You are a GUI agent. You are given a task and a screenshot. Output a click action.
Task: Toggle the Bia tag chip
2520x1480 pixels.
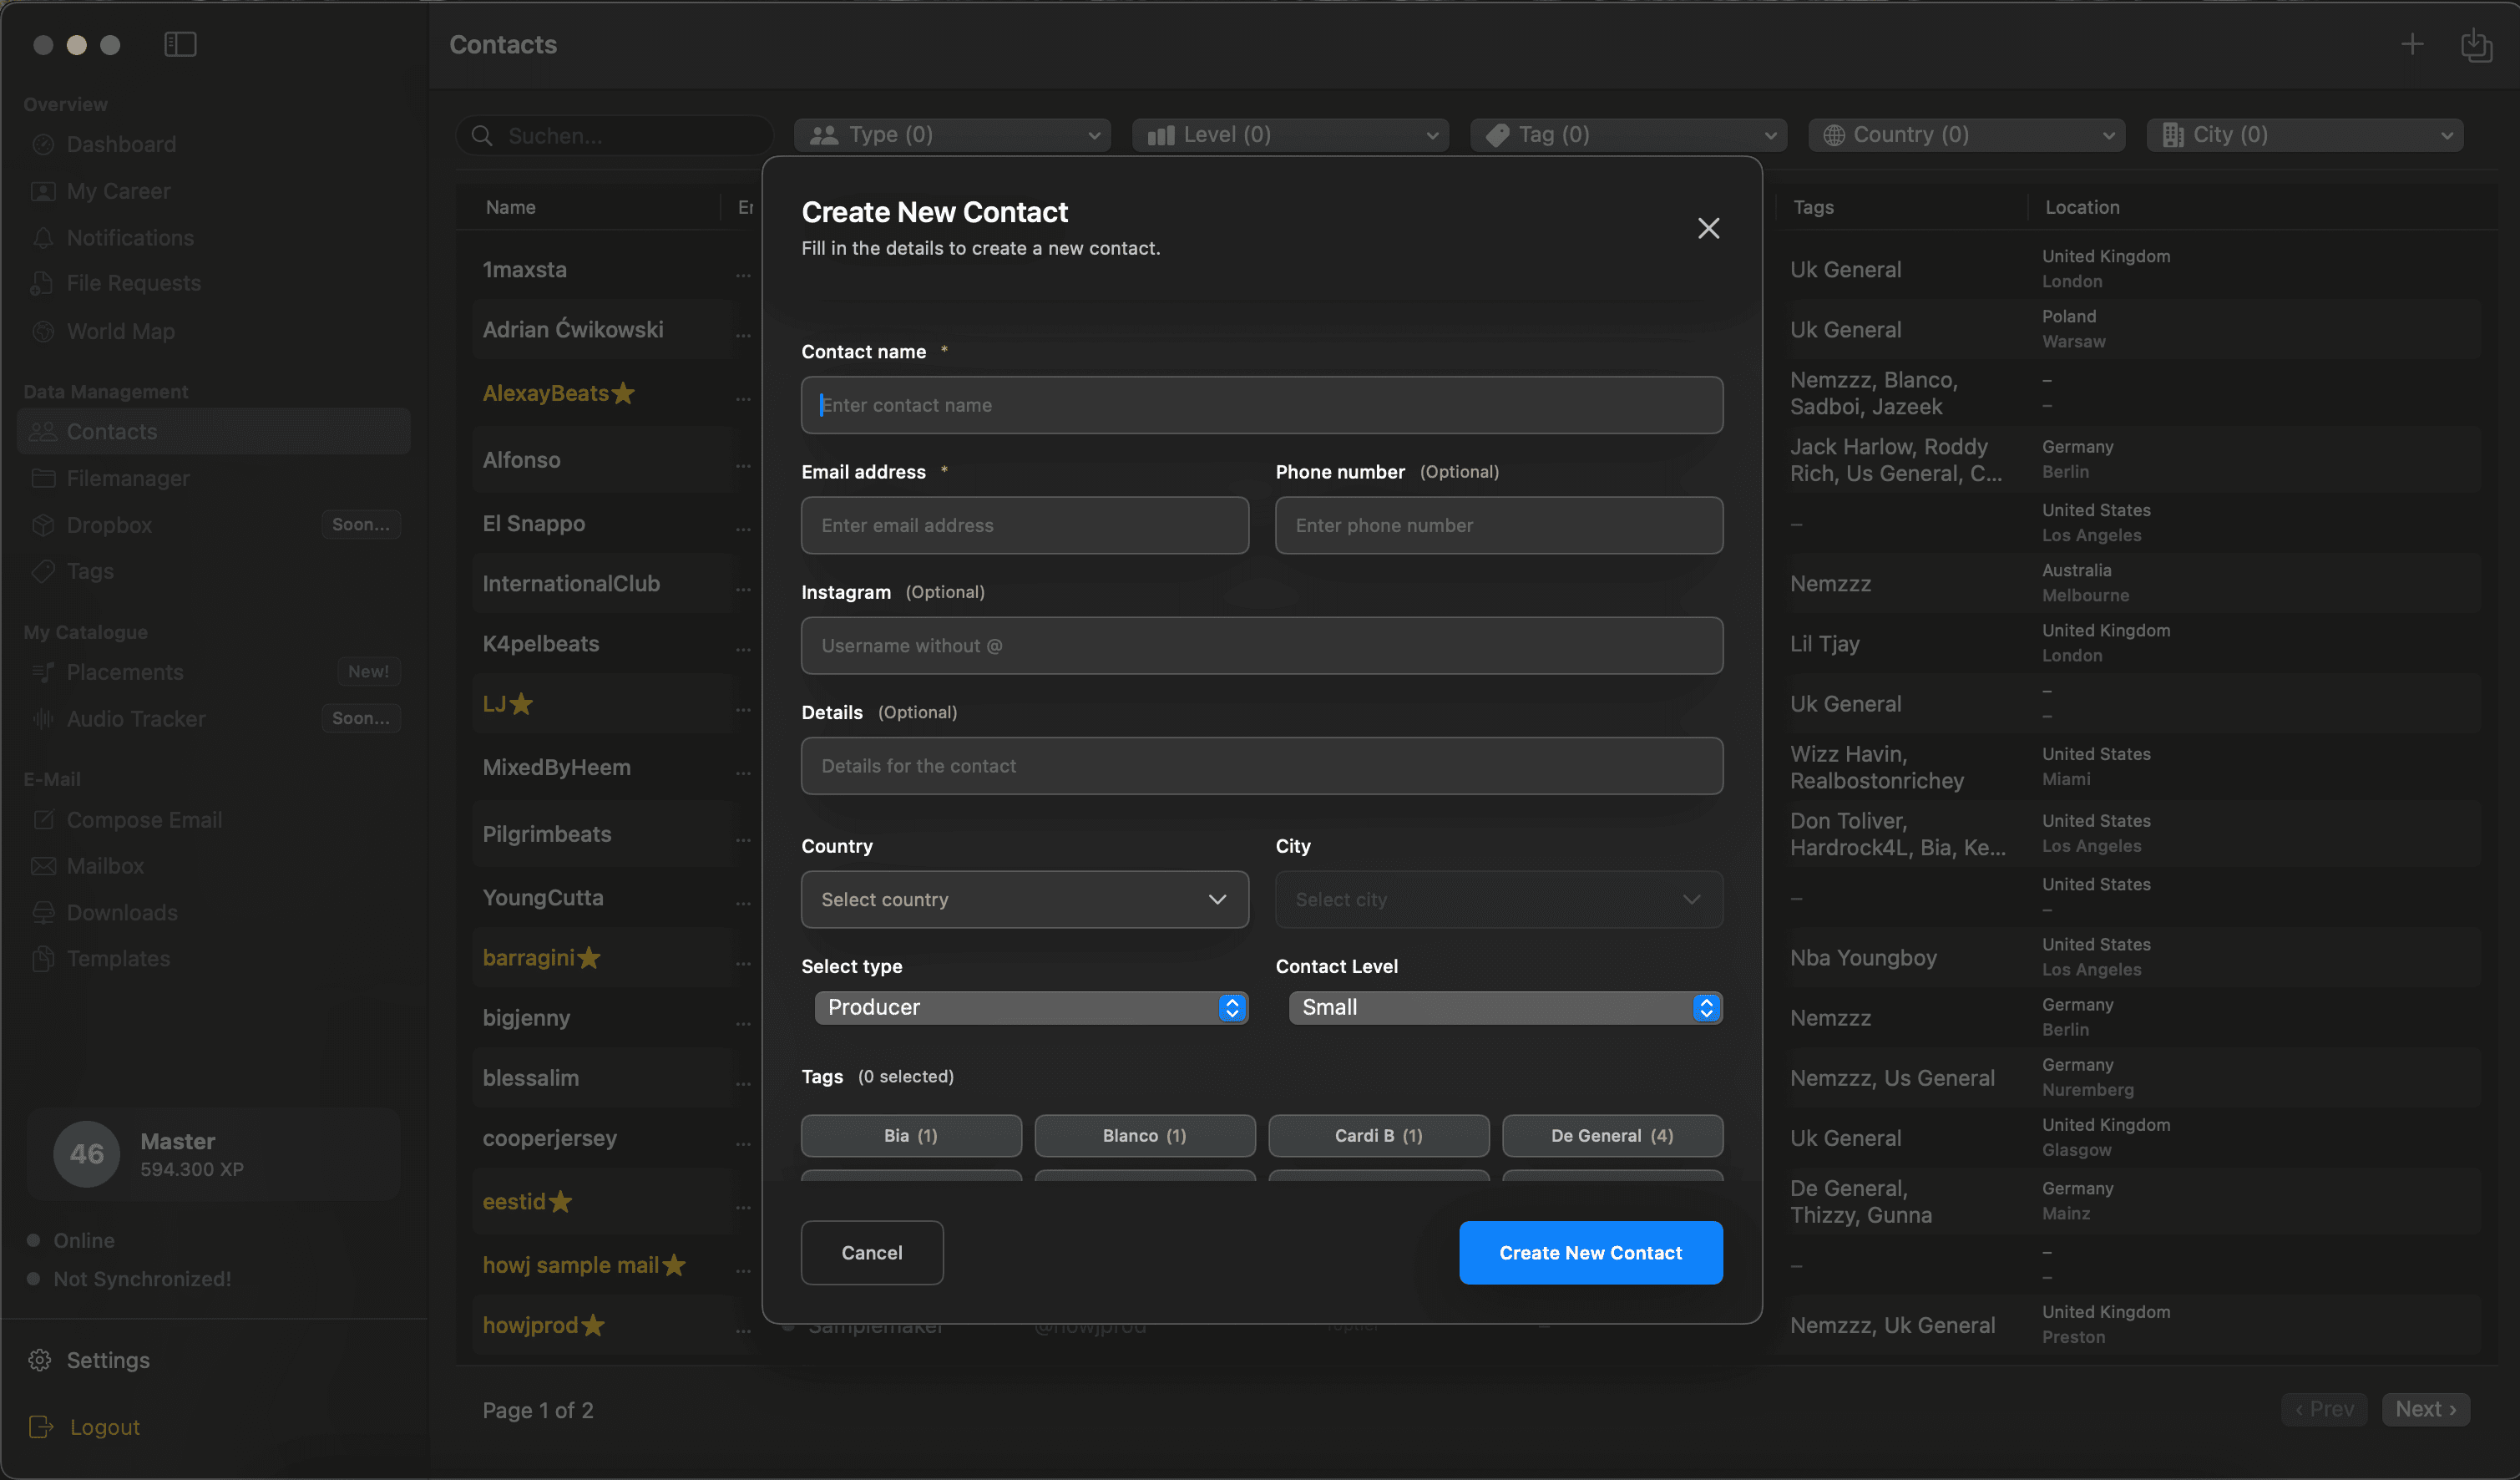(910, 1135)
